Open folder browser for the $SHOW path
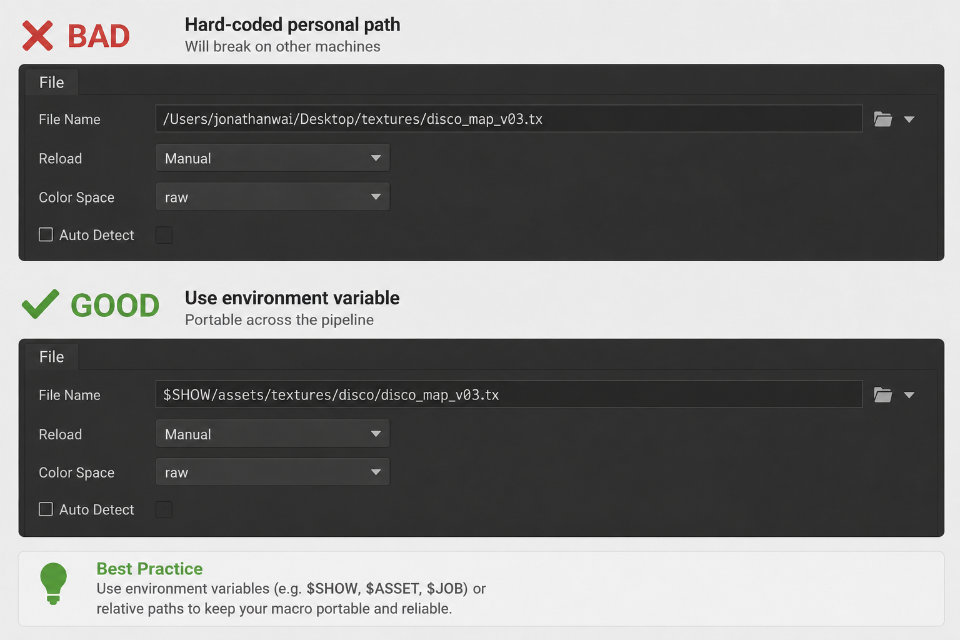The height and width of the screenshot is (640, 960). click(882, 394)
